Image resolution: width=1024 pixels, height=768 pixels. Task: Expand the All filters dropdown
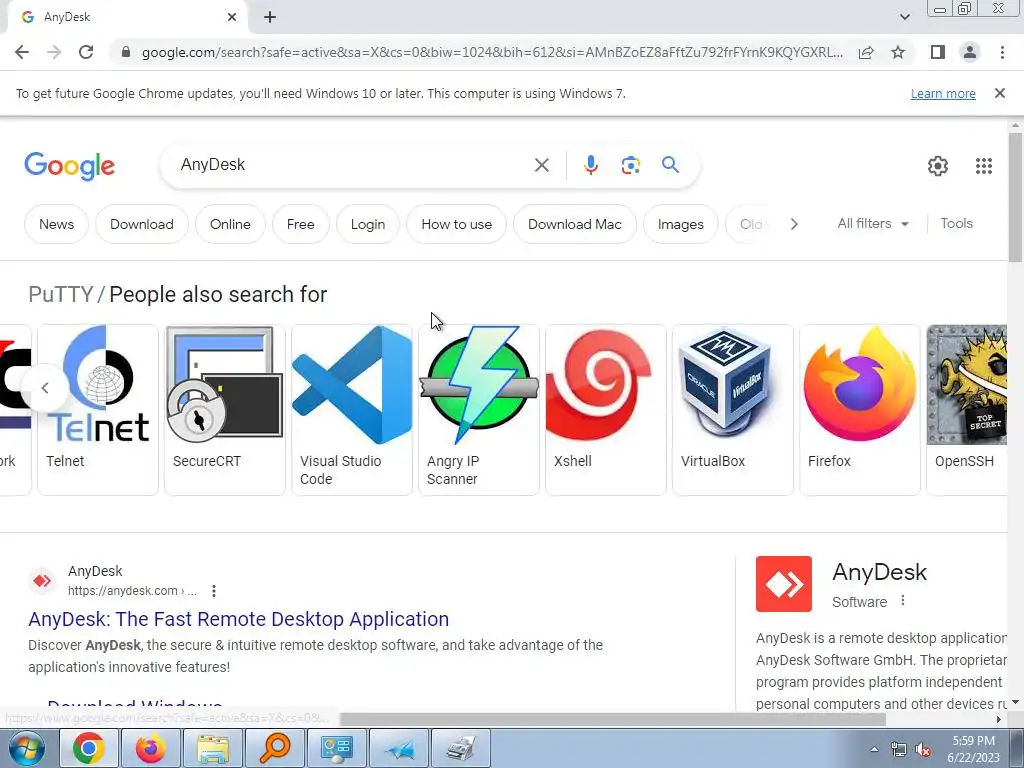pyautogui.click(x=873, y=223)
